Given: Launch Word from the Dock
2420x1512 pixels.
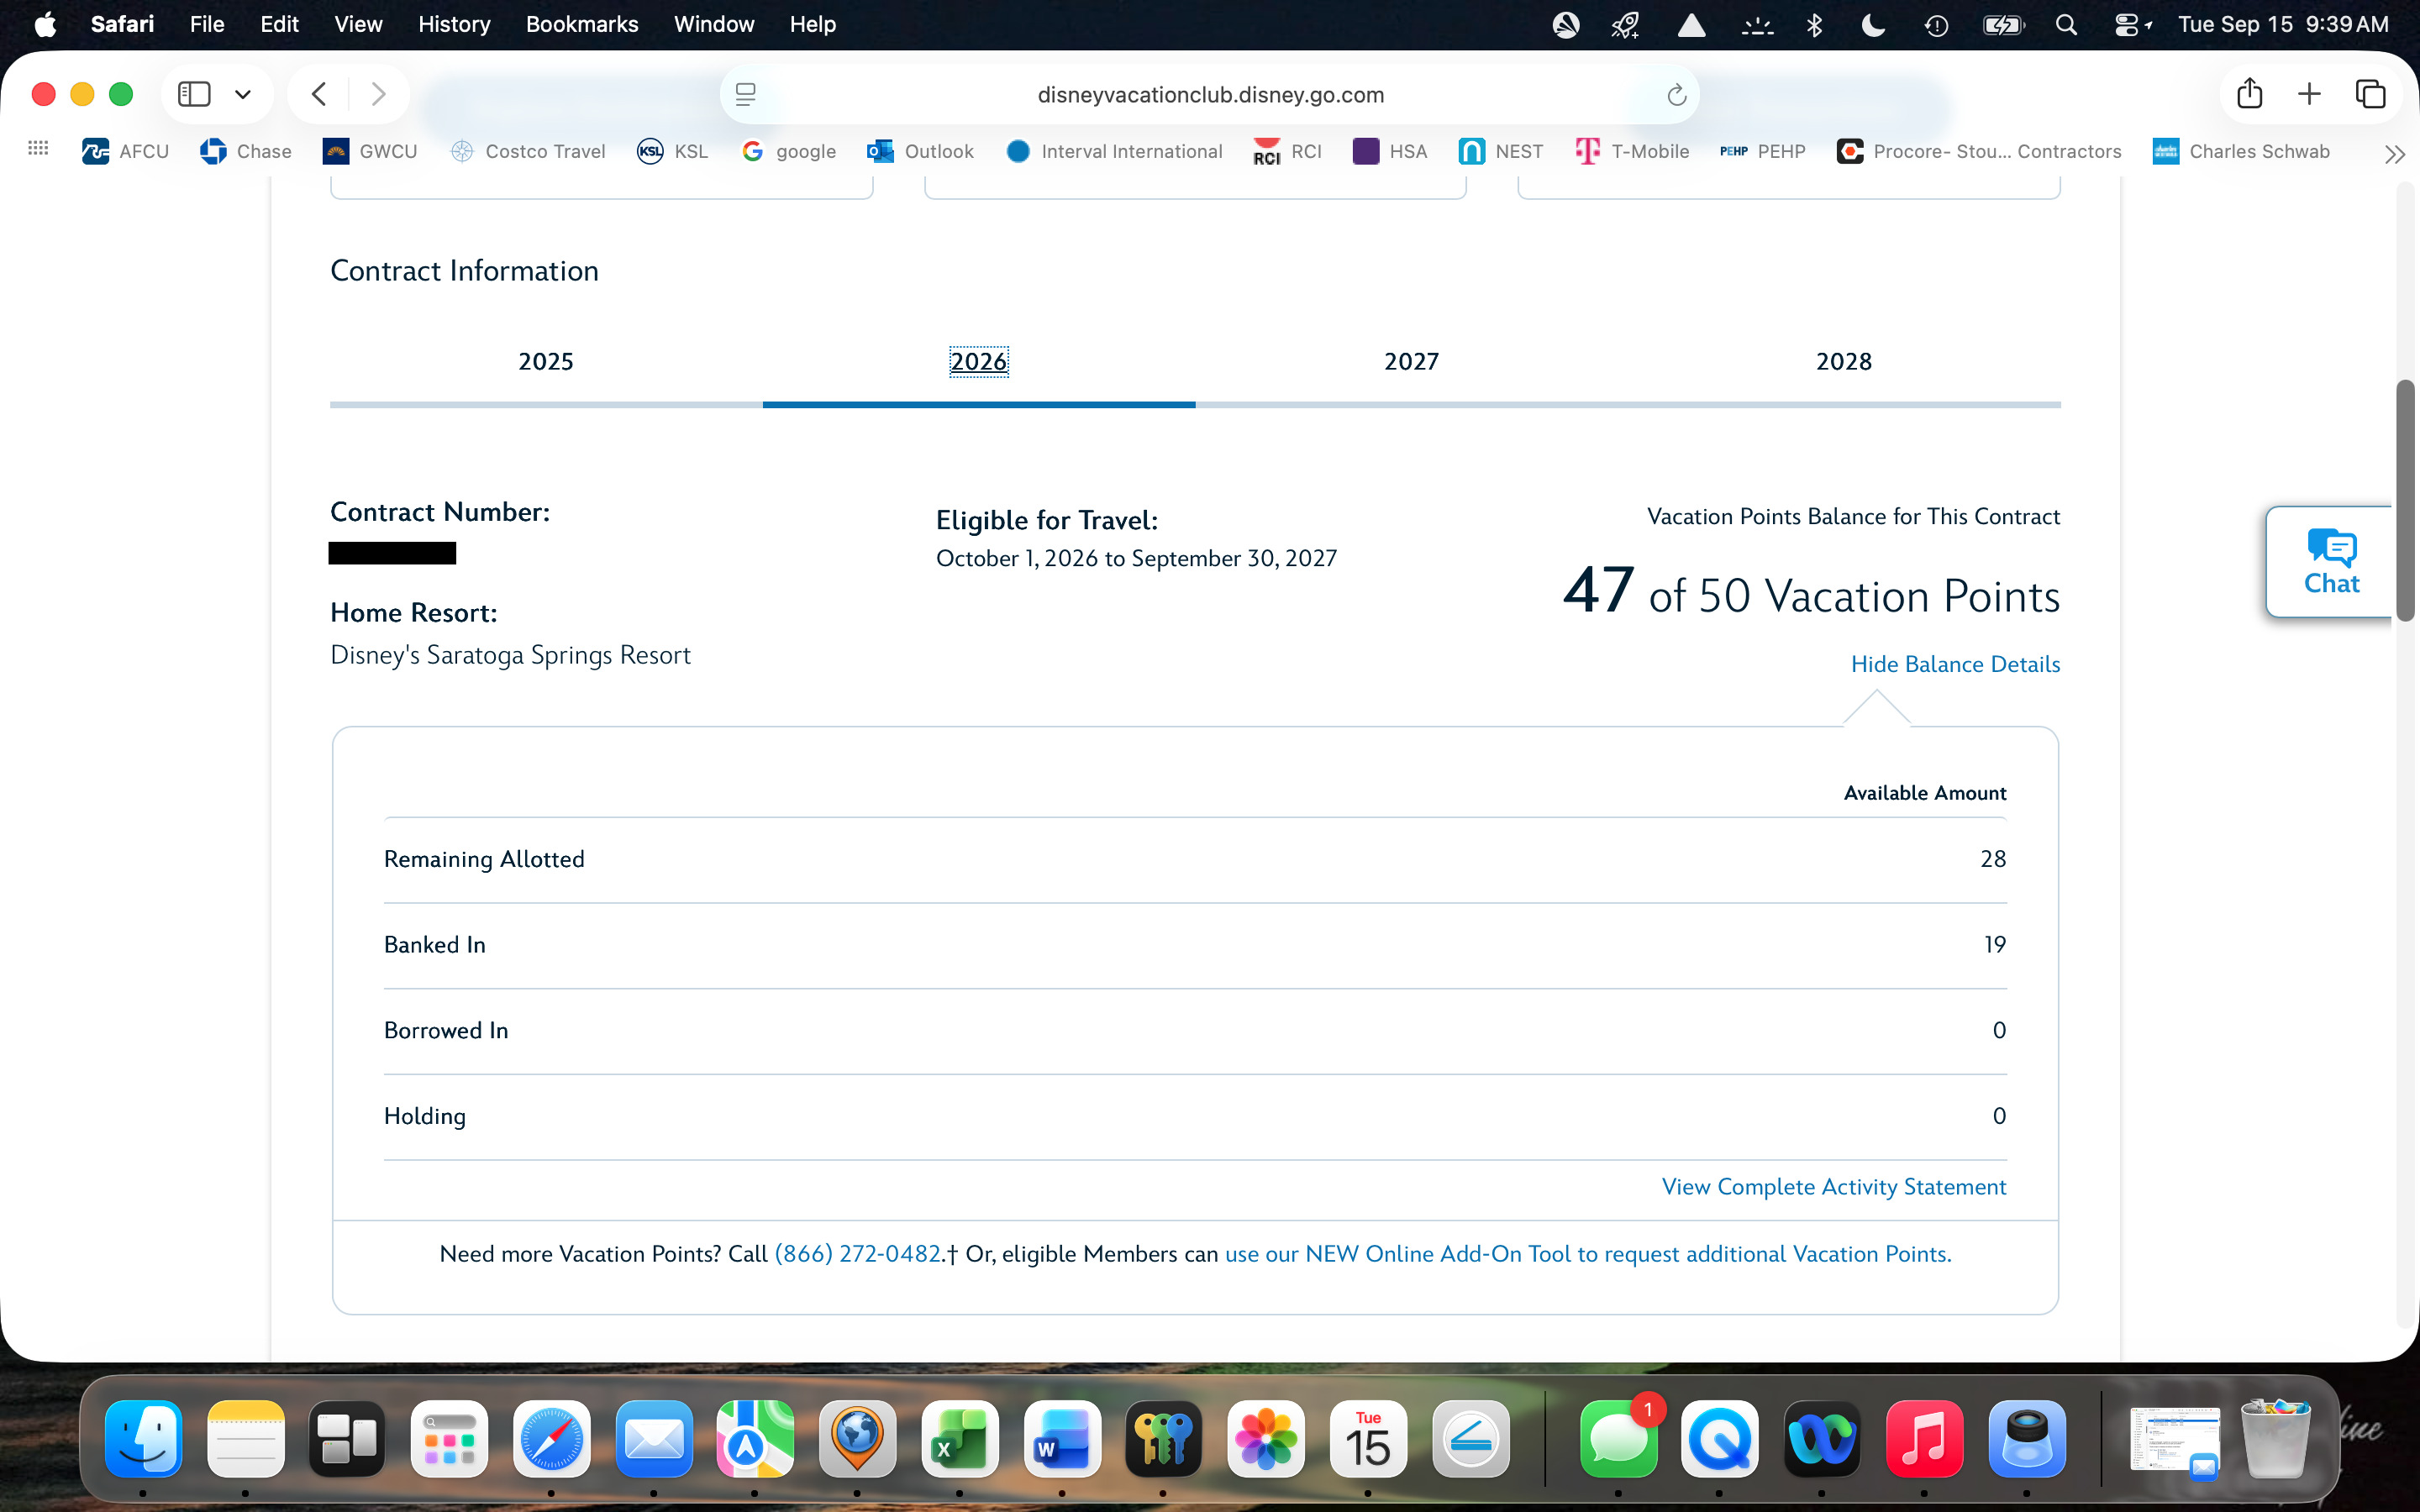Looking at the screenshot, I should click(x=1062, y=1439).
